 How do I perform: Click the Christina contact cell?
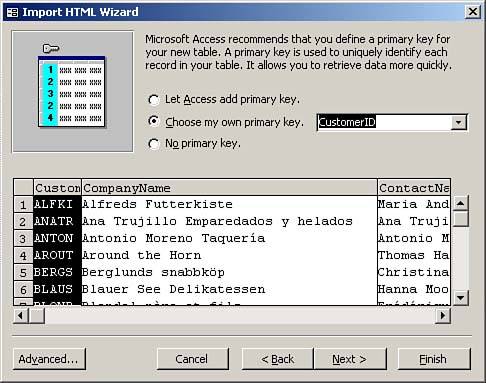(414, 272)
